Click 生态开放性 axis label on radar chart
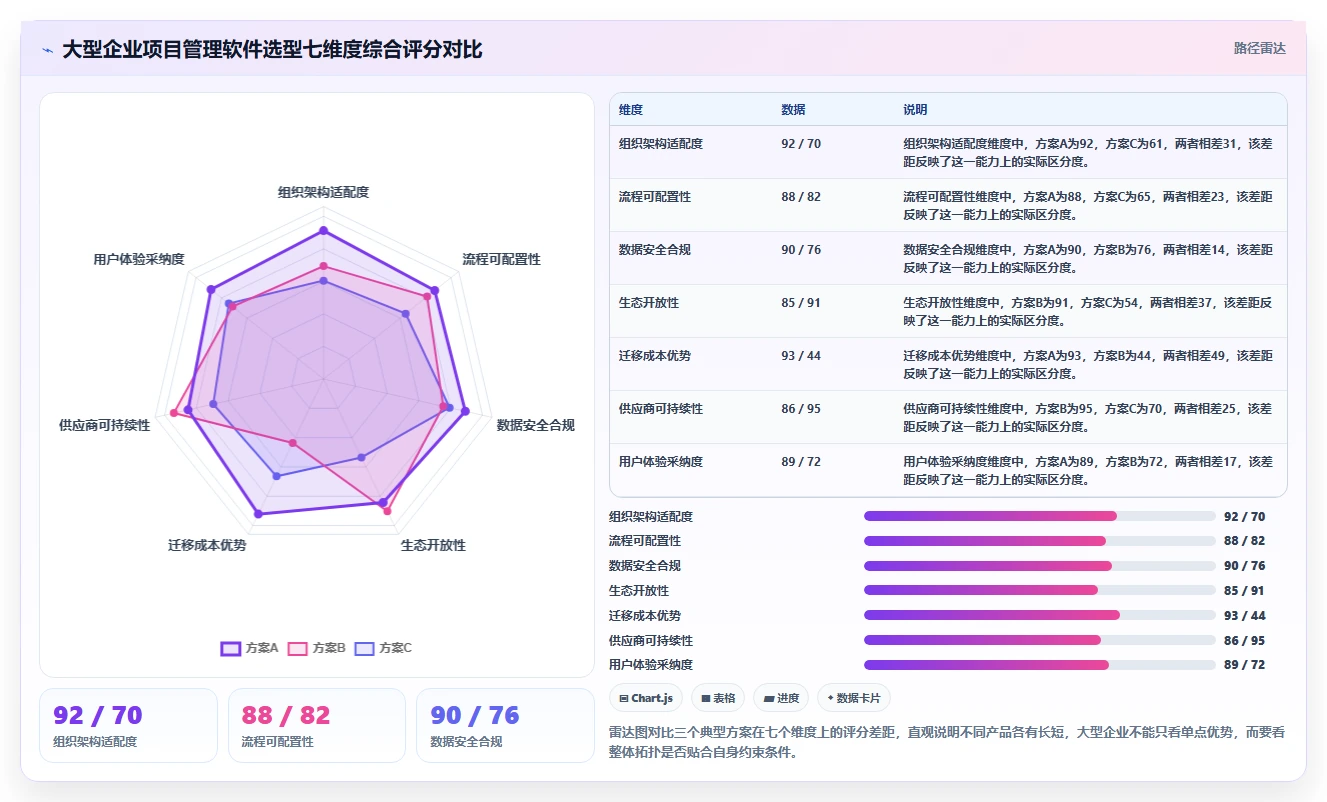The width and height of the screenshot is (1327, 802). [x=433, y=545]
